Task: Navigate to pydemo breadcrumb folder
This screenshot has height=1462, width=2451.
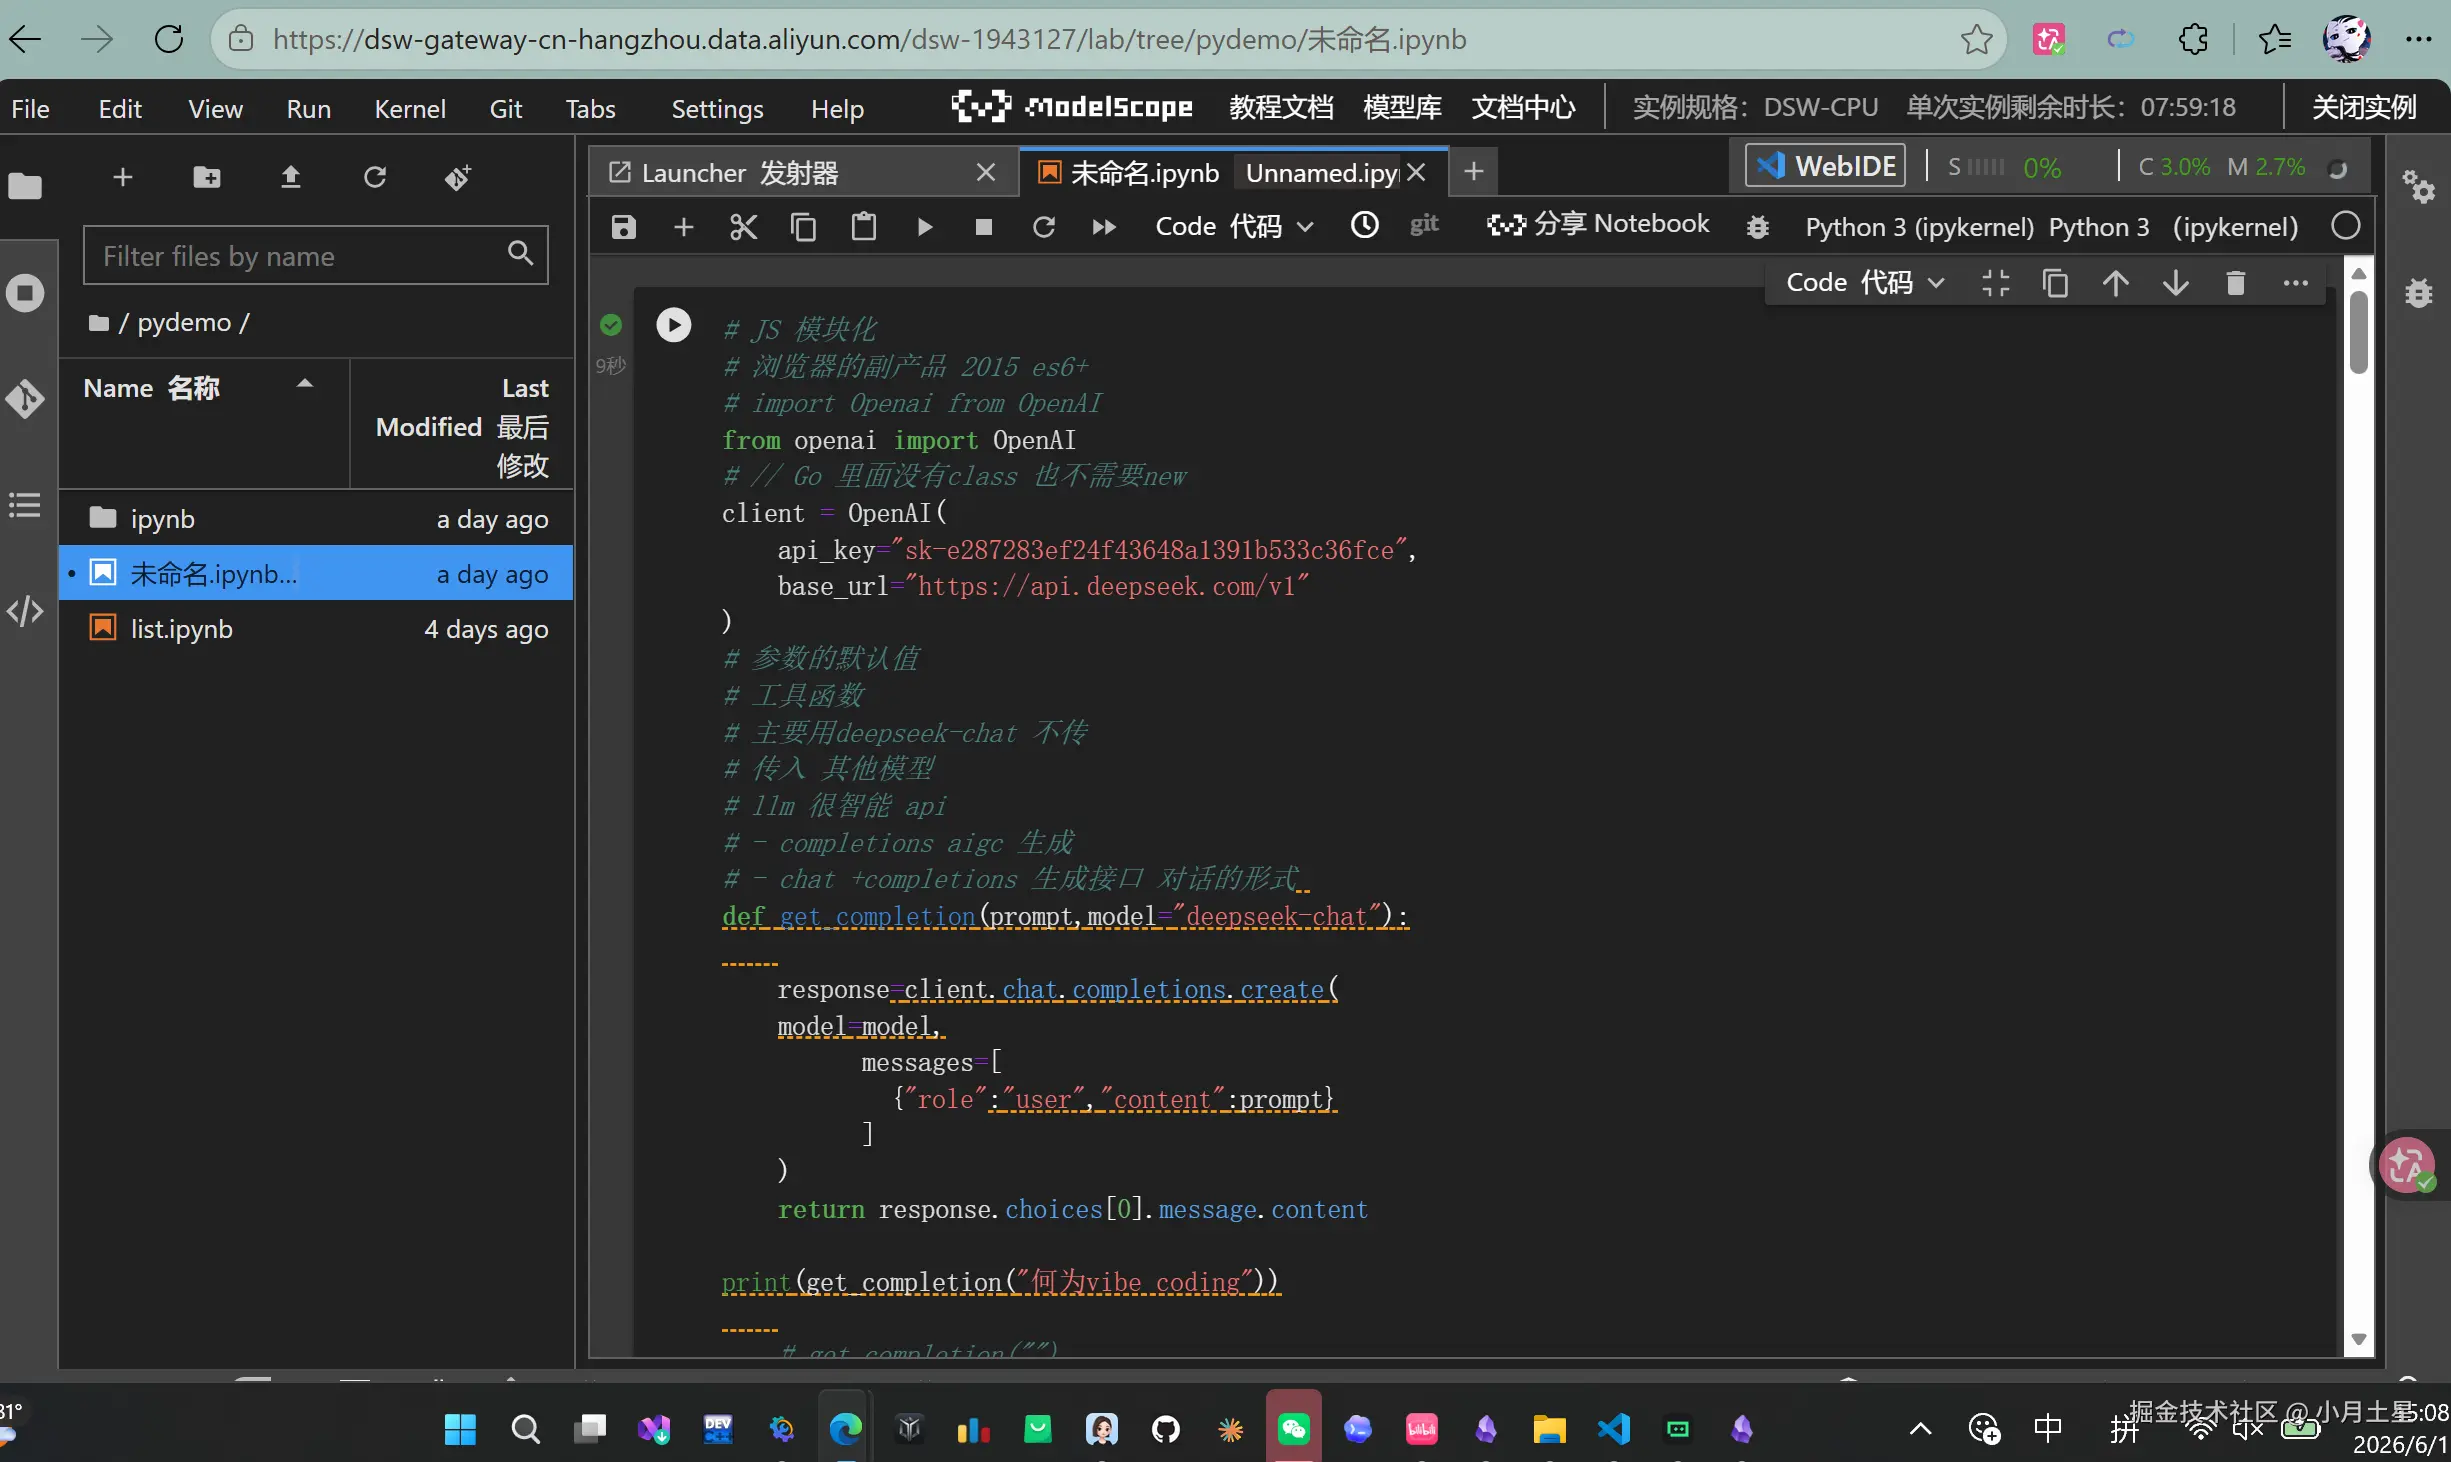Action: (x=184, y=322)
